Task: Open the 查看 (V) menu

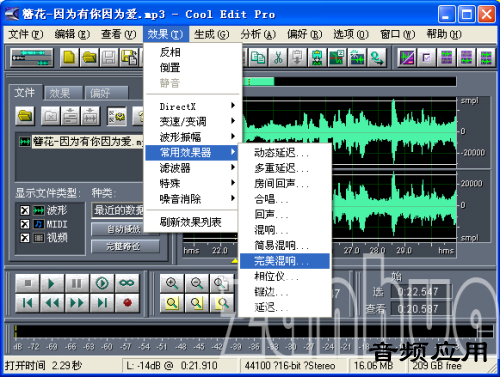Action: pyautogui.click(x=119, y=34)
